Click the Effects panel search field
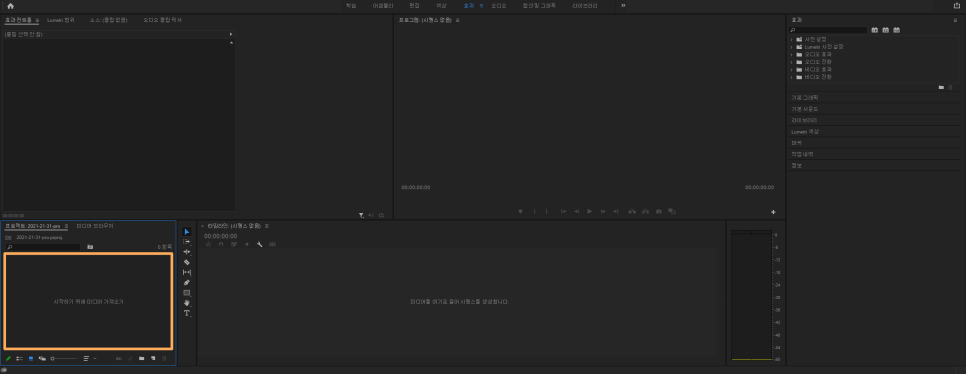 coord(828,30)
